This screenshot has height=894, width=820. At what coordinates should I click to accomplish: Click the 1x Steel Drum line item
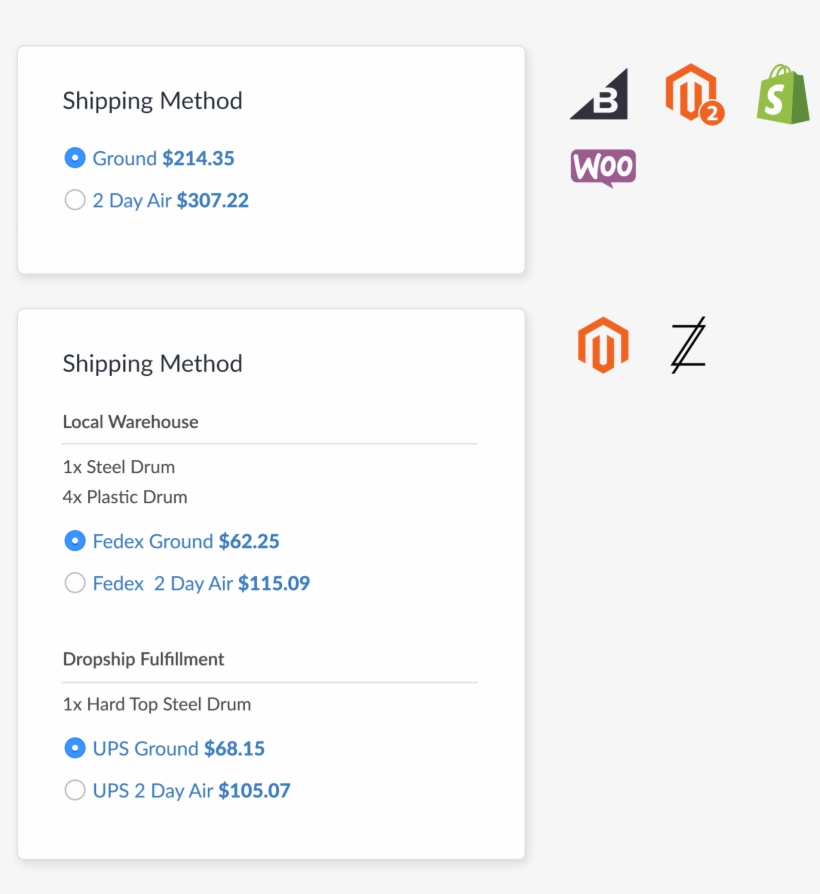pyautogui.click(x=118, y=467)
